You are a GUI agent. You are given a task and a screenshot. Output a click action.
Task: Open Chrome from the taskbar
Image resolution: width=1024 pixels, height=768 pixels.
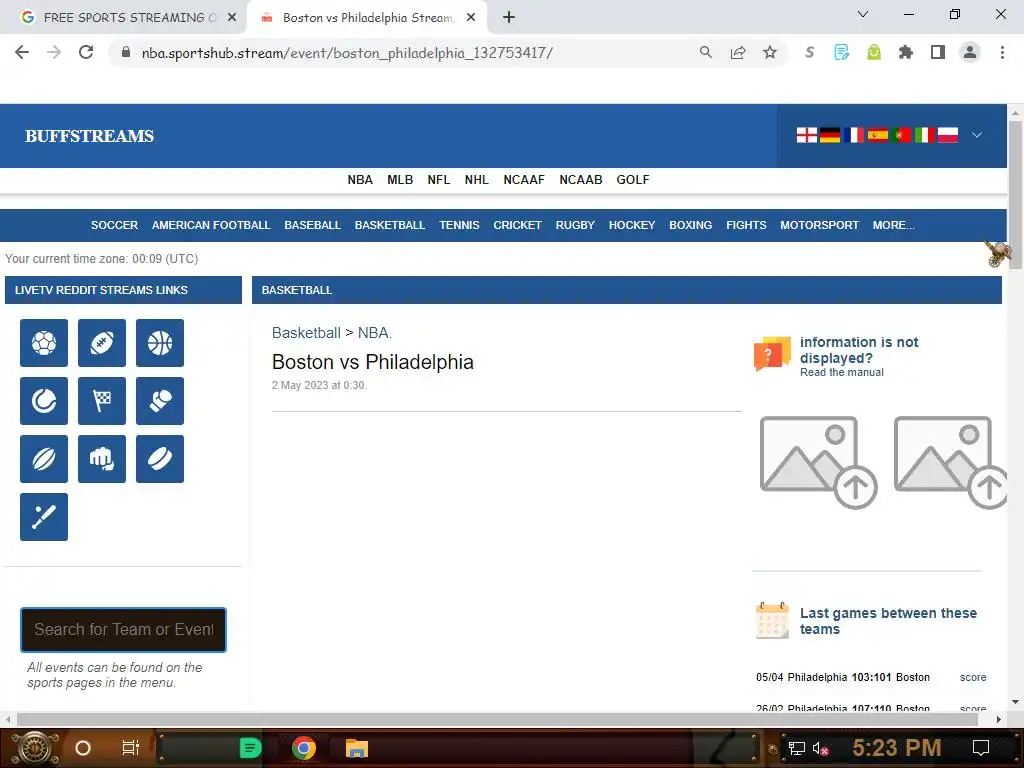(304, 748)
